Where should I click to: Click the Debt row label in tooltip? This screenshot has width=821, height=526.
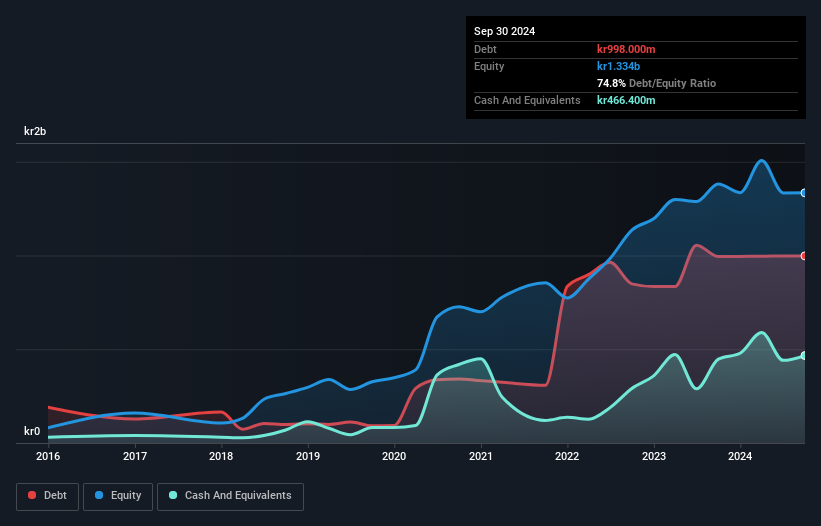pyautogui.click(x=485, y=49)
